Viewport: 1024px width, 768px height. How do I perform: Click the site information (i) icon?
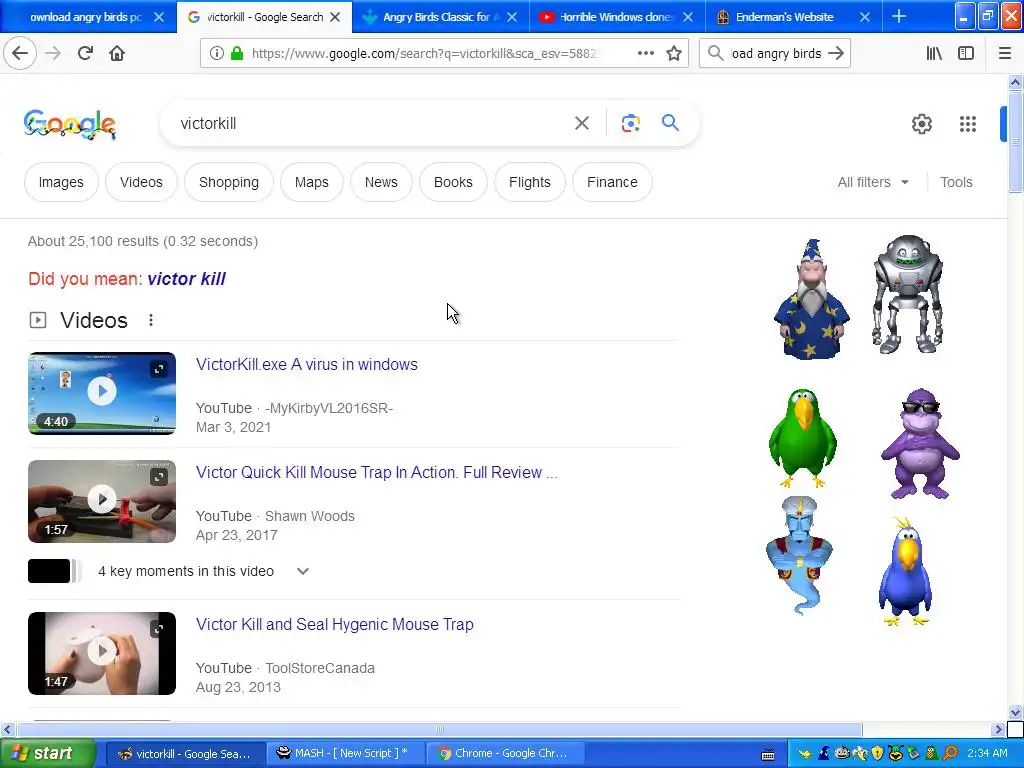coord(217,54)
